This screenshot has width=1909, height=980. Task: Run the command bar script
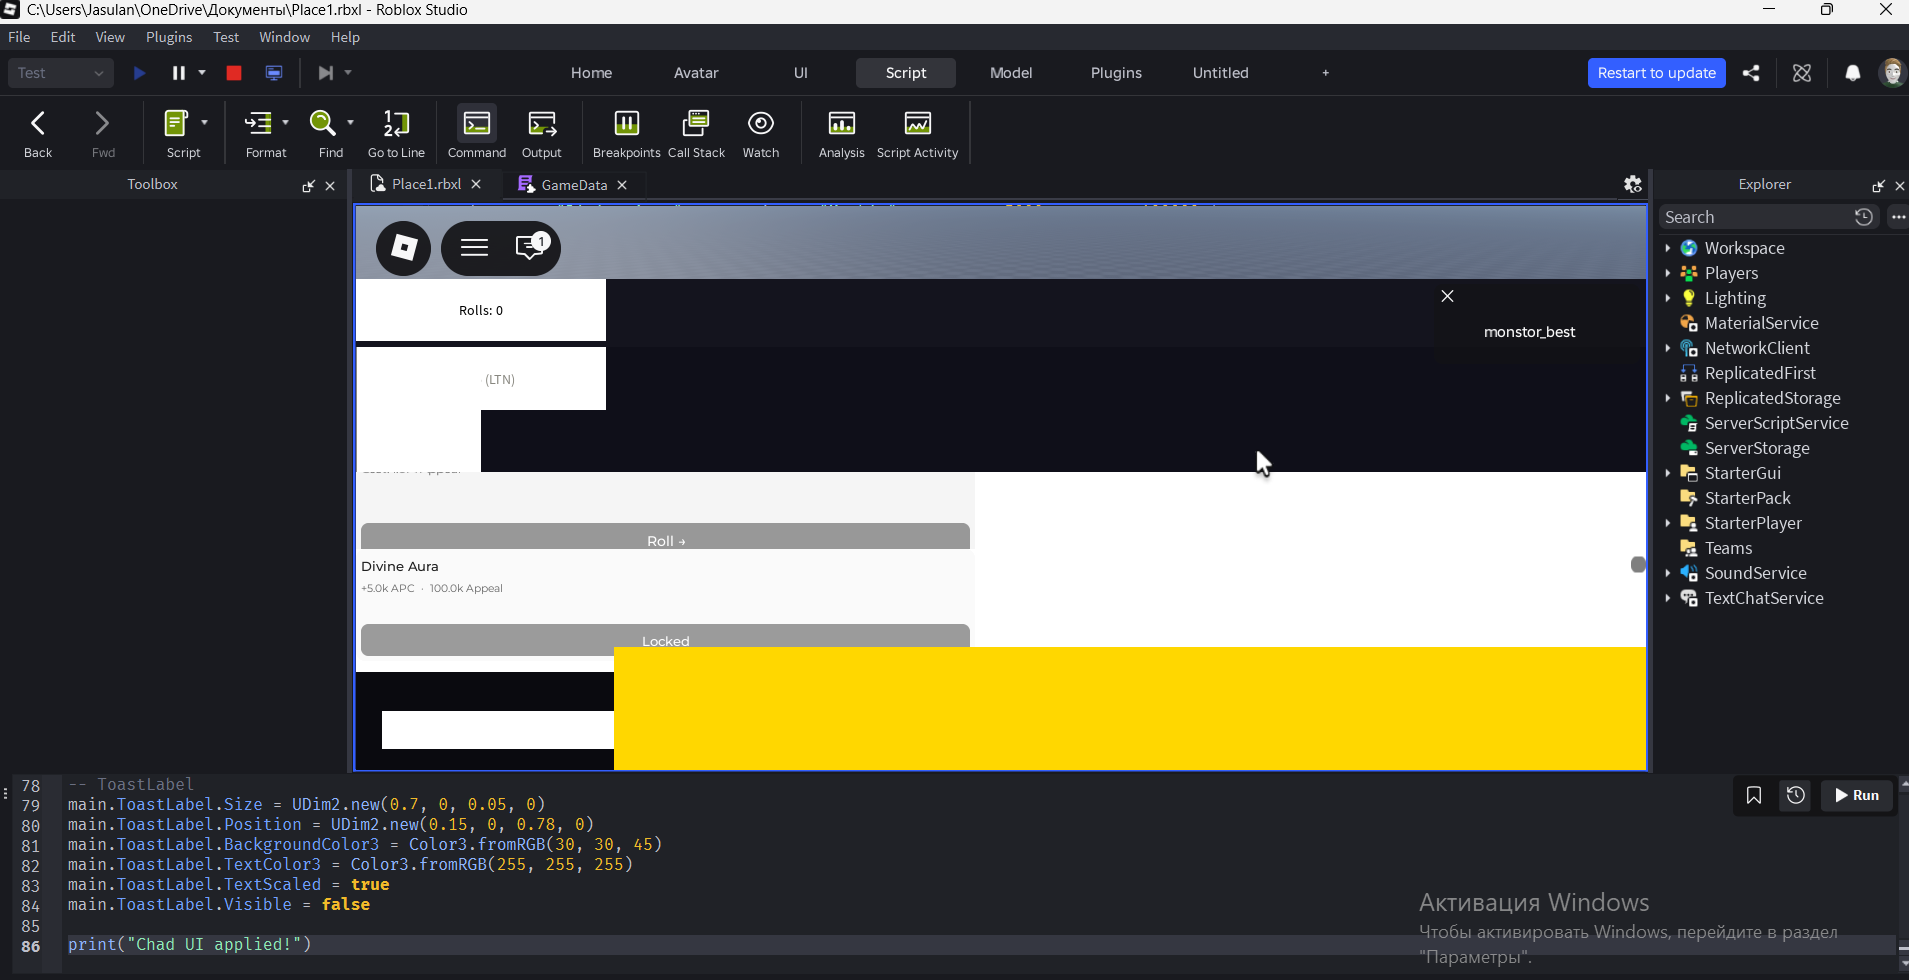[1857, 795]
